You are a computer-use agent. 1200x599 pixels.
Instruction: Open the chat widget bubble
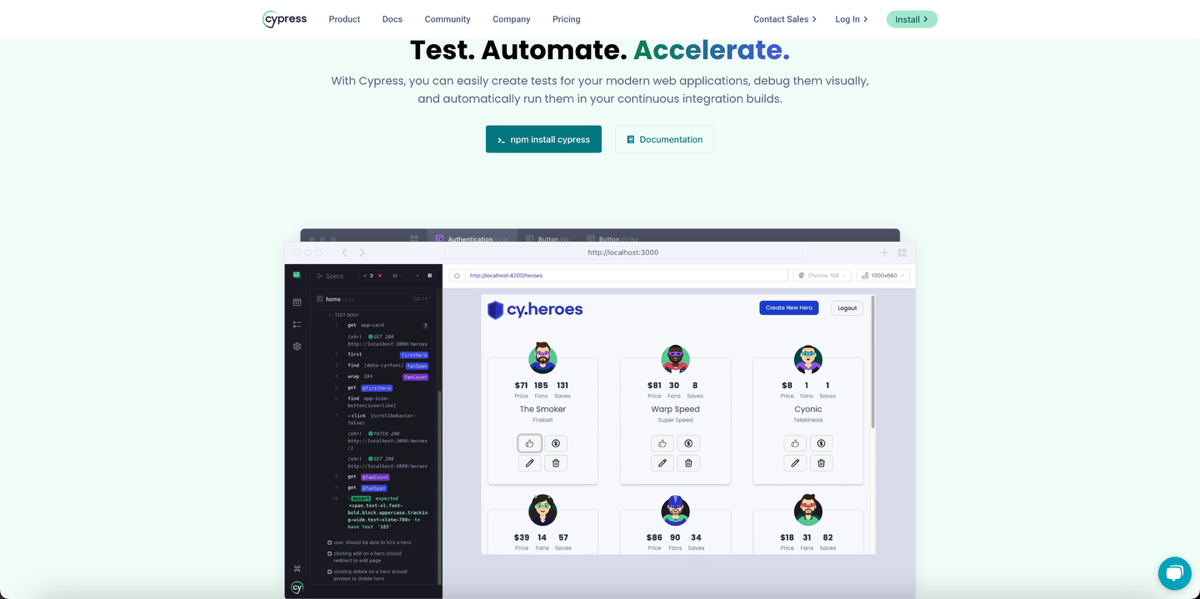coord(1174,573)
